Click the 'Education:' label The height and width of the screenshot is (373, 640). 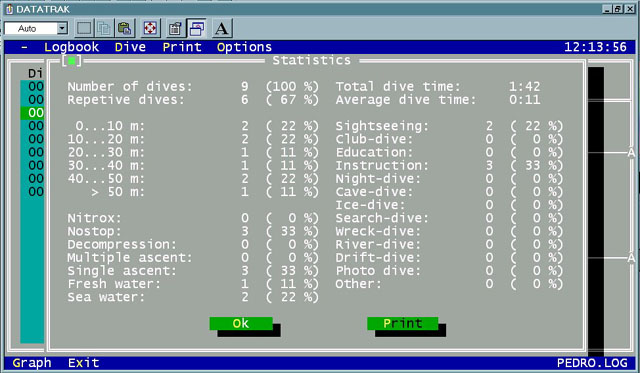coord(374,152)
